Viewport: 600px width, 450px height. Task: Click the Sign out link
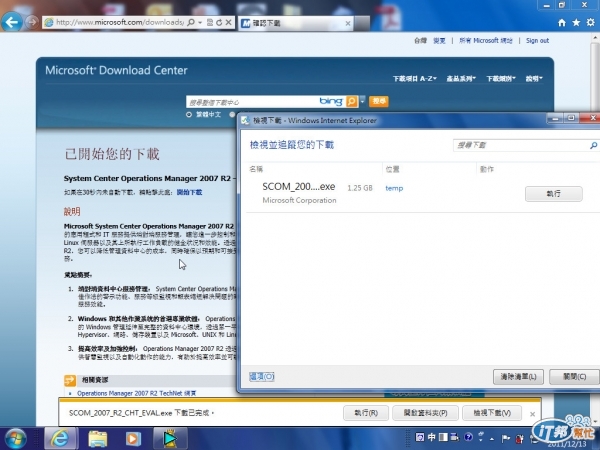[537, 41]
